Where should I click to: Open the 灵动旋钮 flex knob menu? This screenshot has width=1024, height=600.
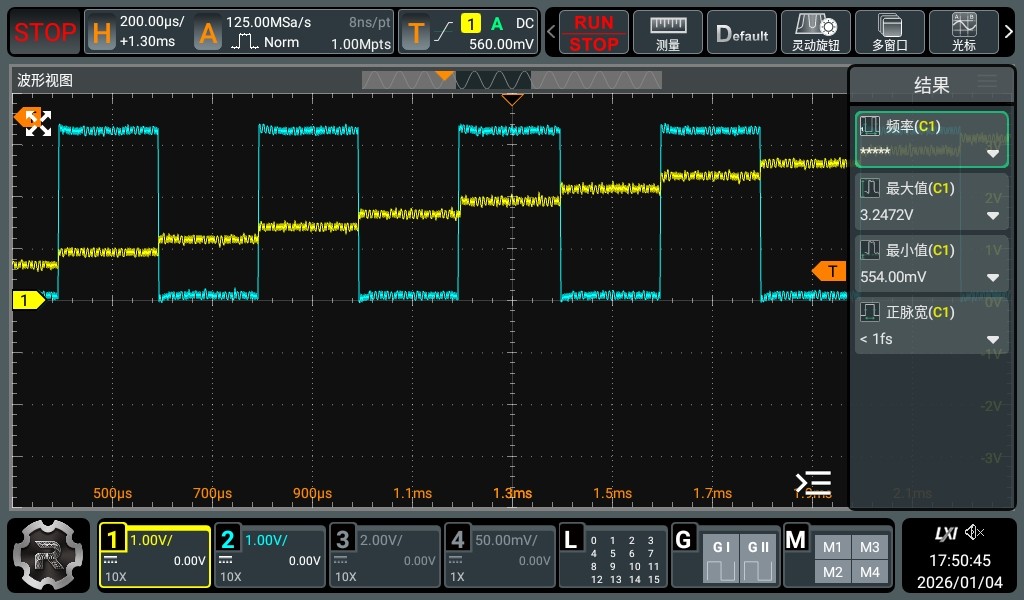tap(815, 32)
